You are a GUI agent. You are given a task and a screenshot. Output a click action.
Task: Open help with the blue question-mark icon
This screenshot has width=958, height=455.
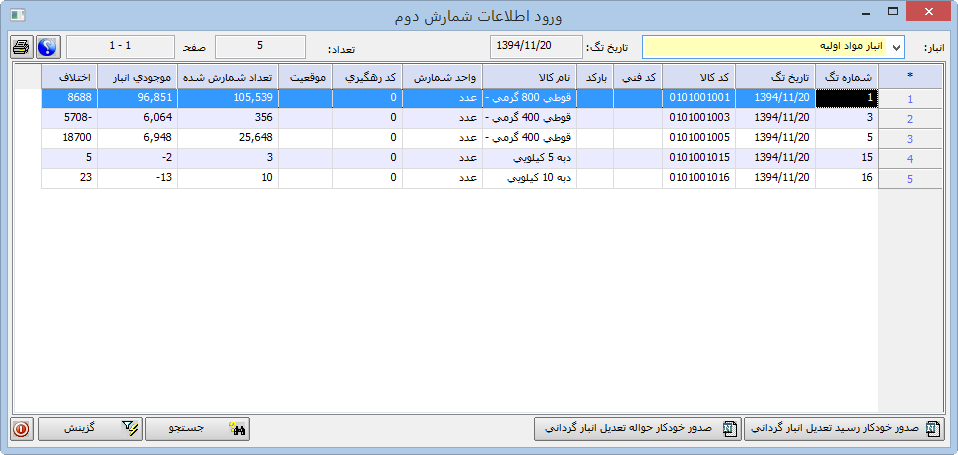[47, 47]
